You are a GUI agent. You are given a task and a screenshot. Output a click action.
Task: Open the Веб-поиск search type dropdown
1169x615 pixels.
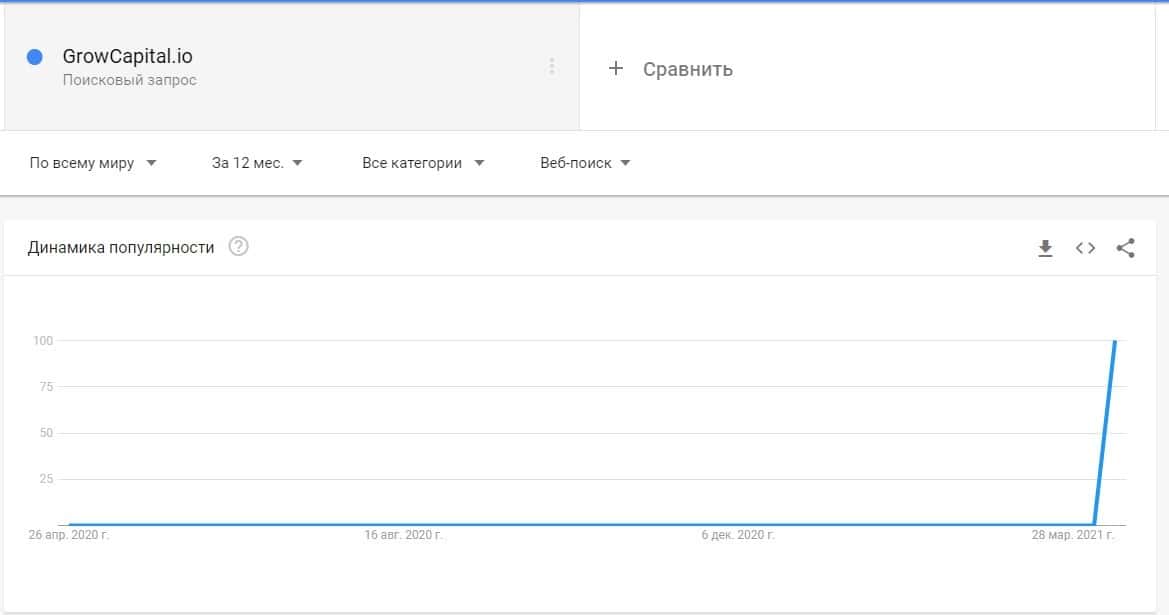[x=585, y=163]
